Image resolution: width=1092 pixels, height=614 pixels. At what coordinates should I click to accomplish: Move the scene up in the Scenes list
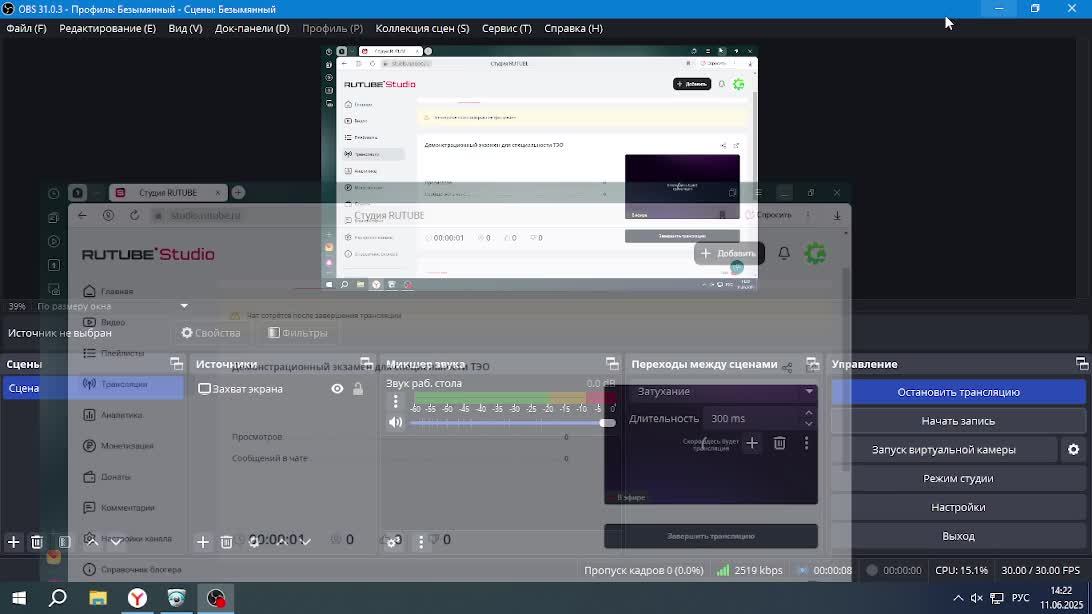click(91, 542)
